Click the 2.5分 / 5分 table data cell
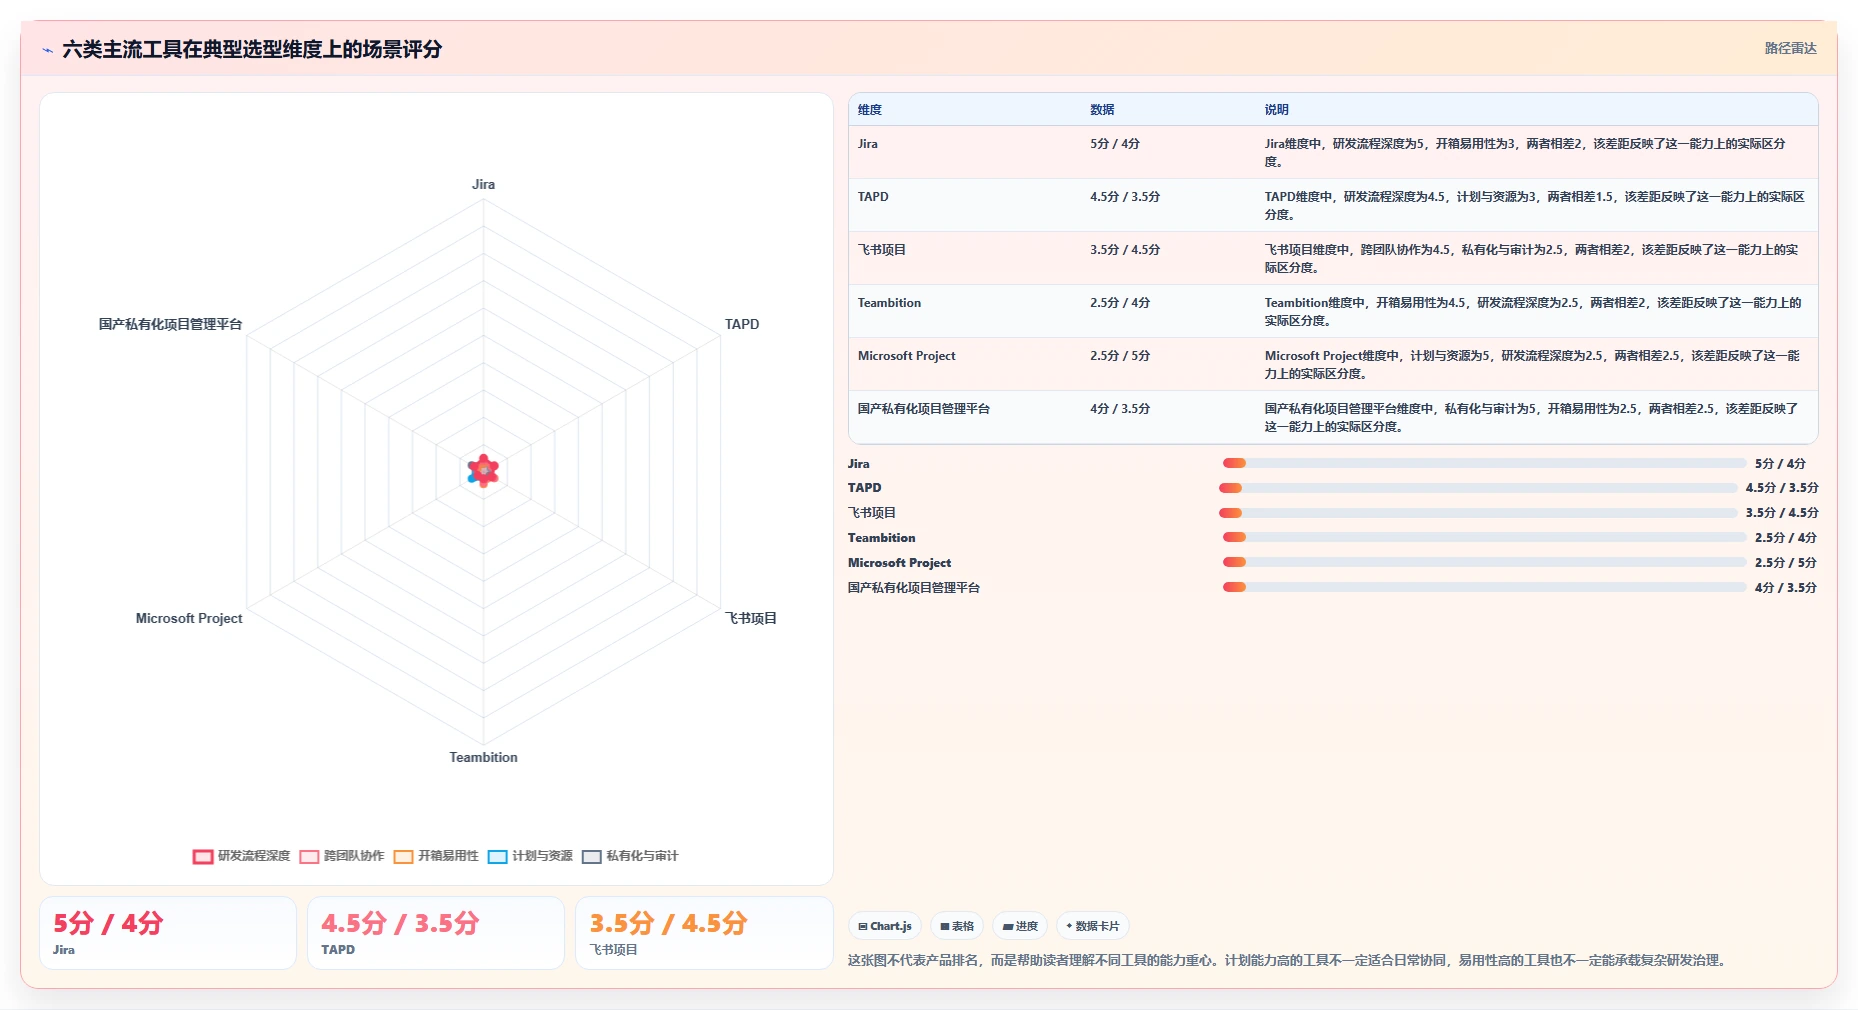 pos(1120,356)
